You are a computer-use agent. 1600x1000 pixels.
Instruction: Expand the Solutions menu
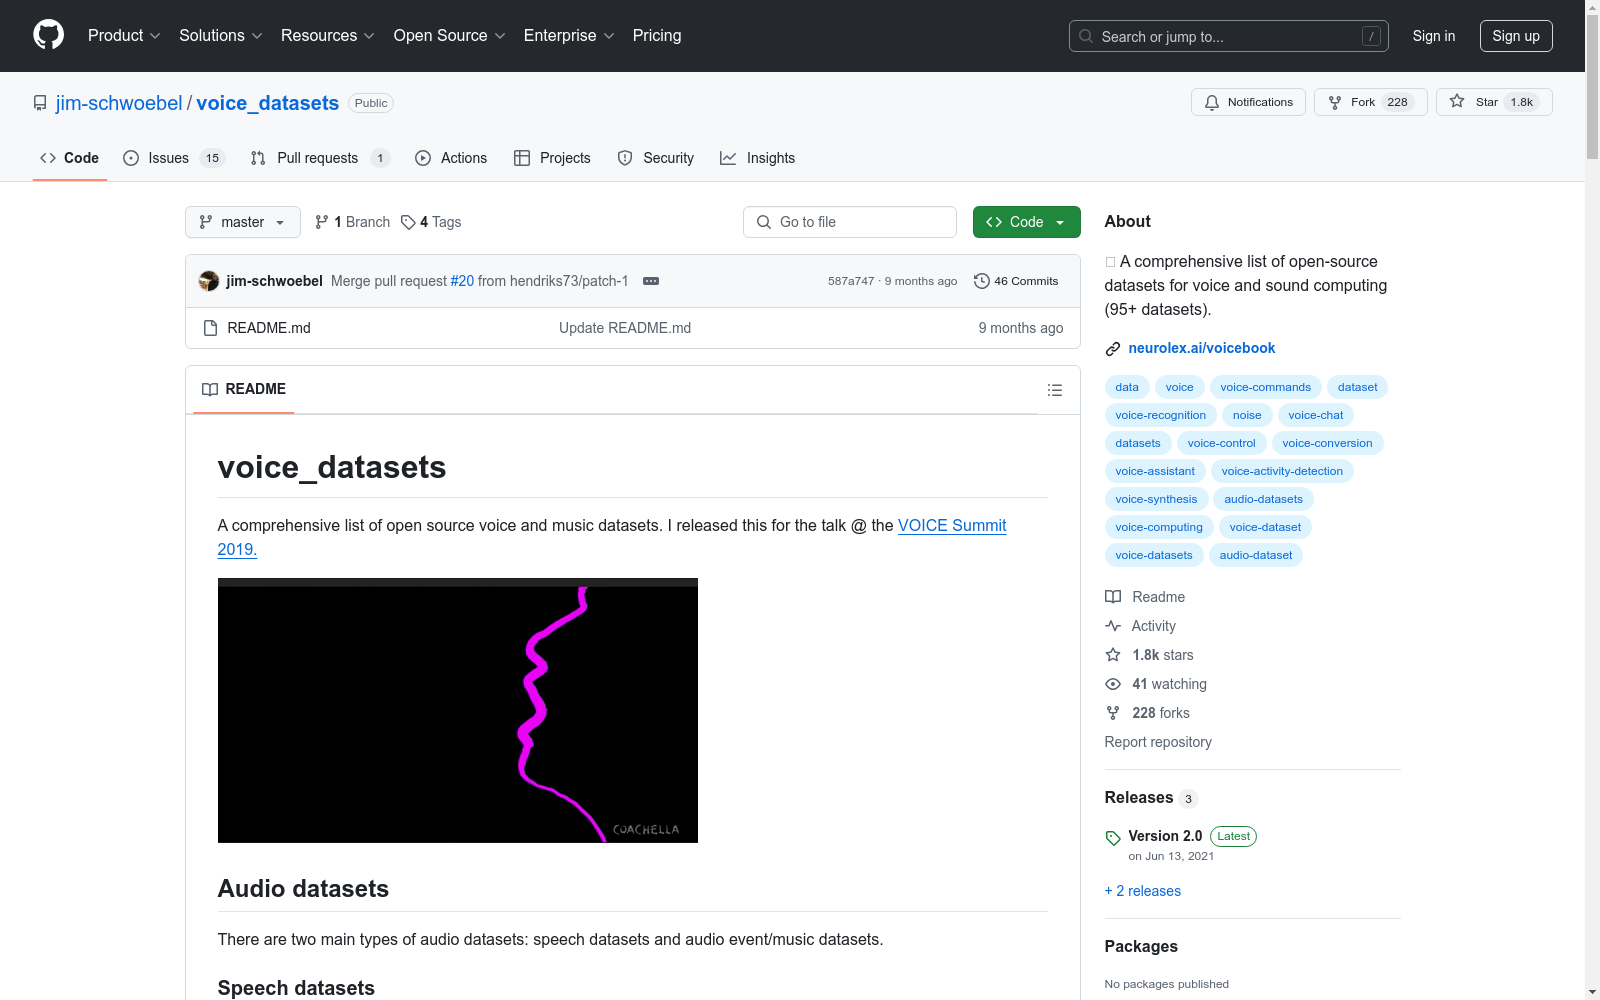[x=220, y=35]
